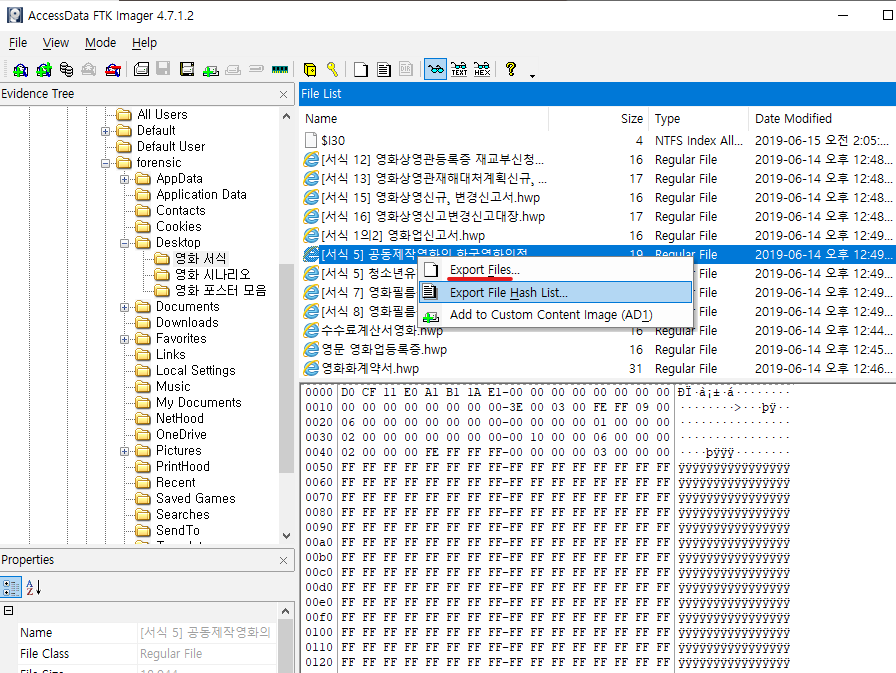This screenshot has height=673, width=896.
Task: Select the $I30 file row
Action: [598, 141]
